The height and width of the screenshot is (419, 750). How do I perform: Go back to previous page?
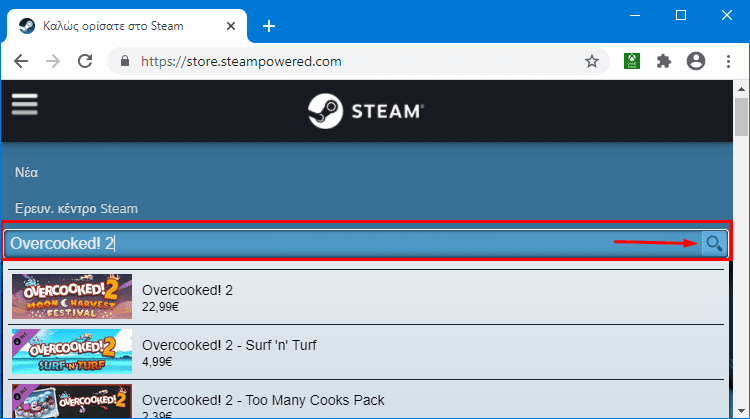pyautogui.click(x=22, y=61)
